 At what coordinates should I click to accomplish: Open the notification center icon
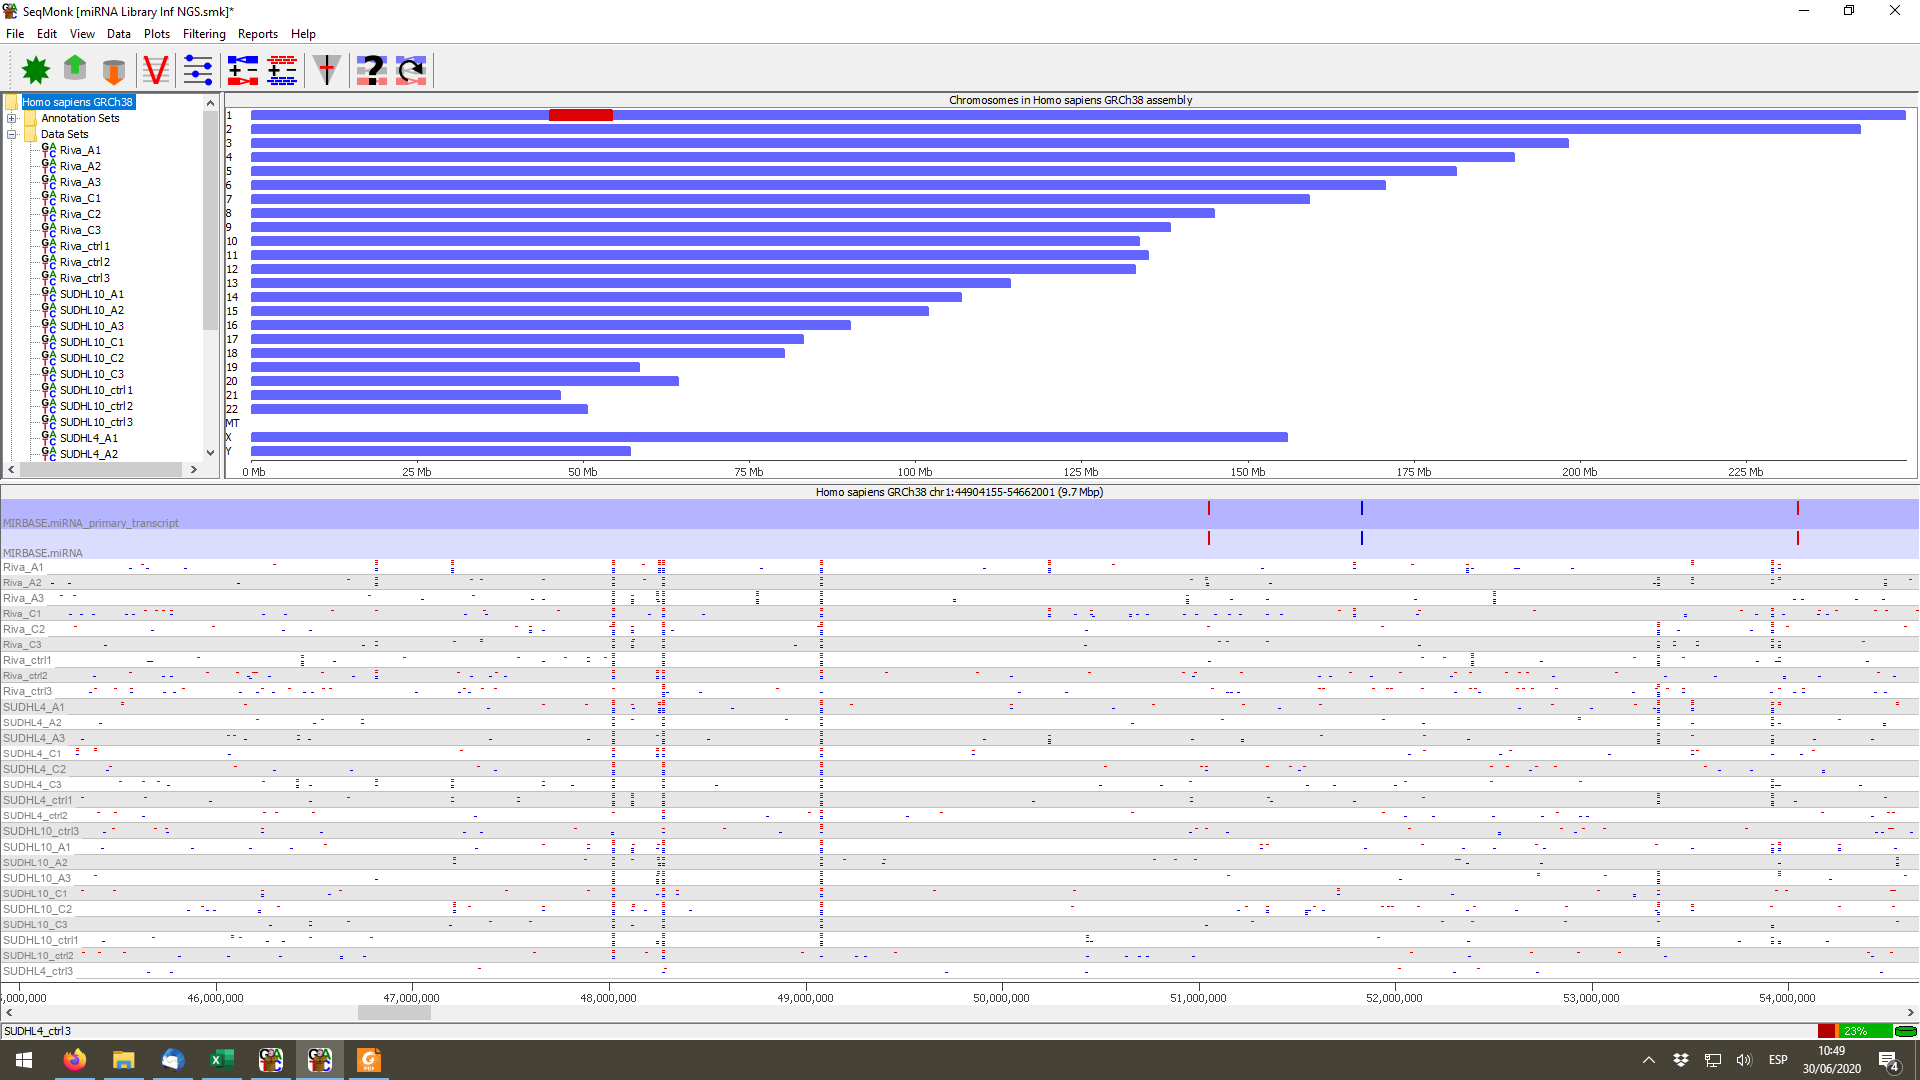pos(1888,1061)
